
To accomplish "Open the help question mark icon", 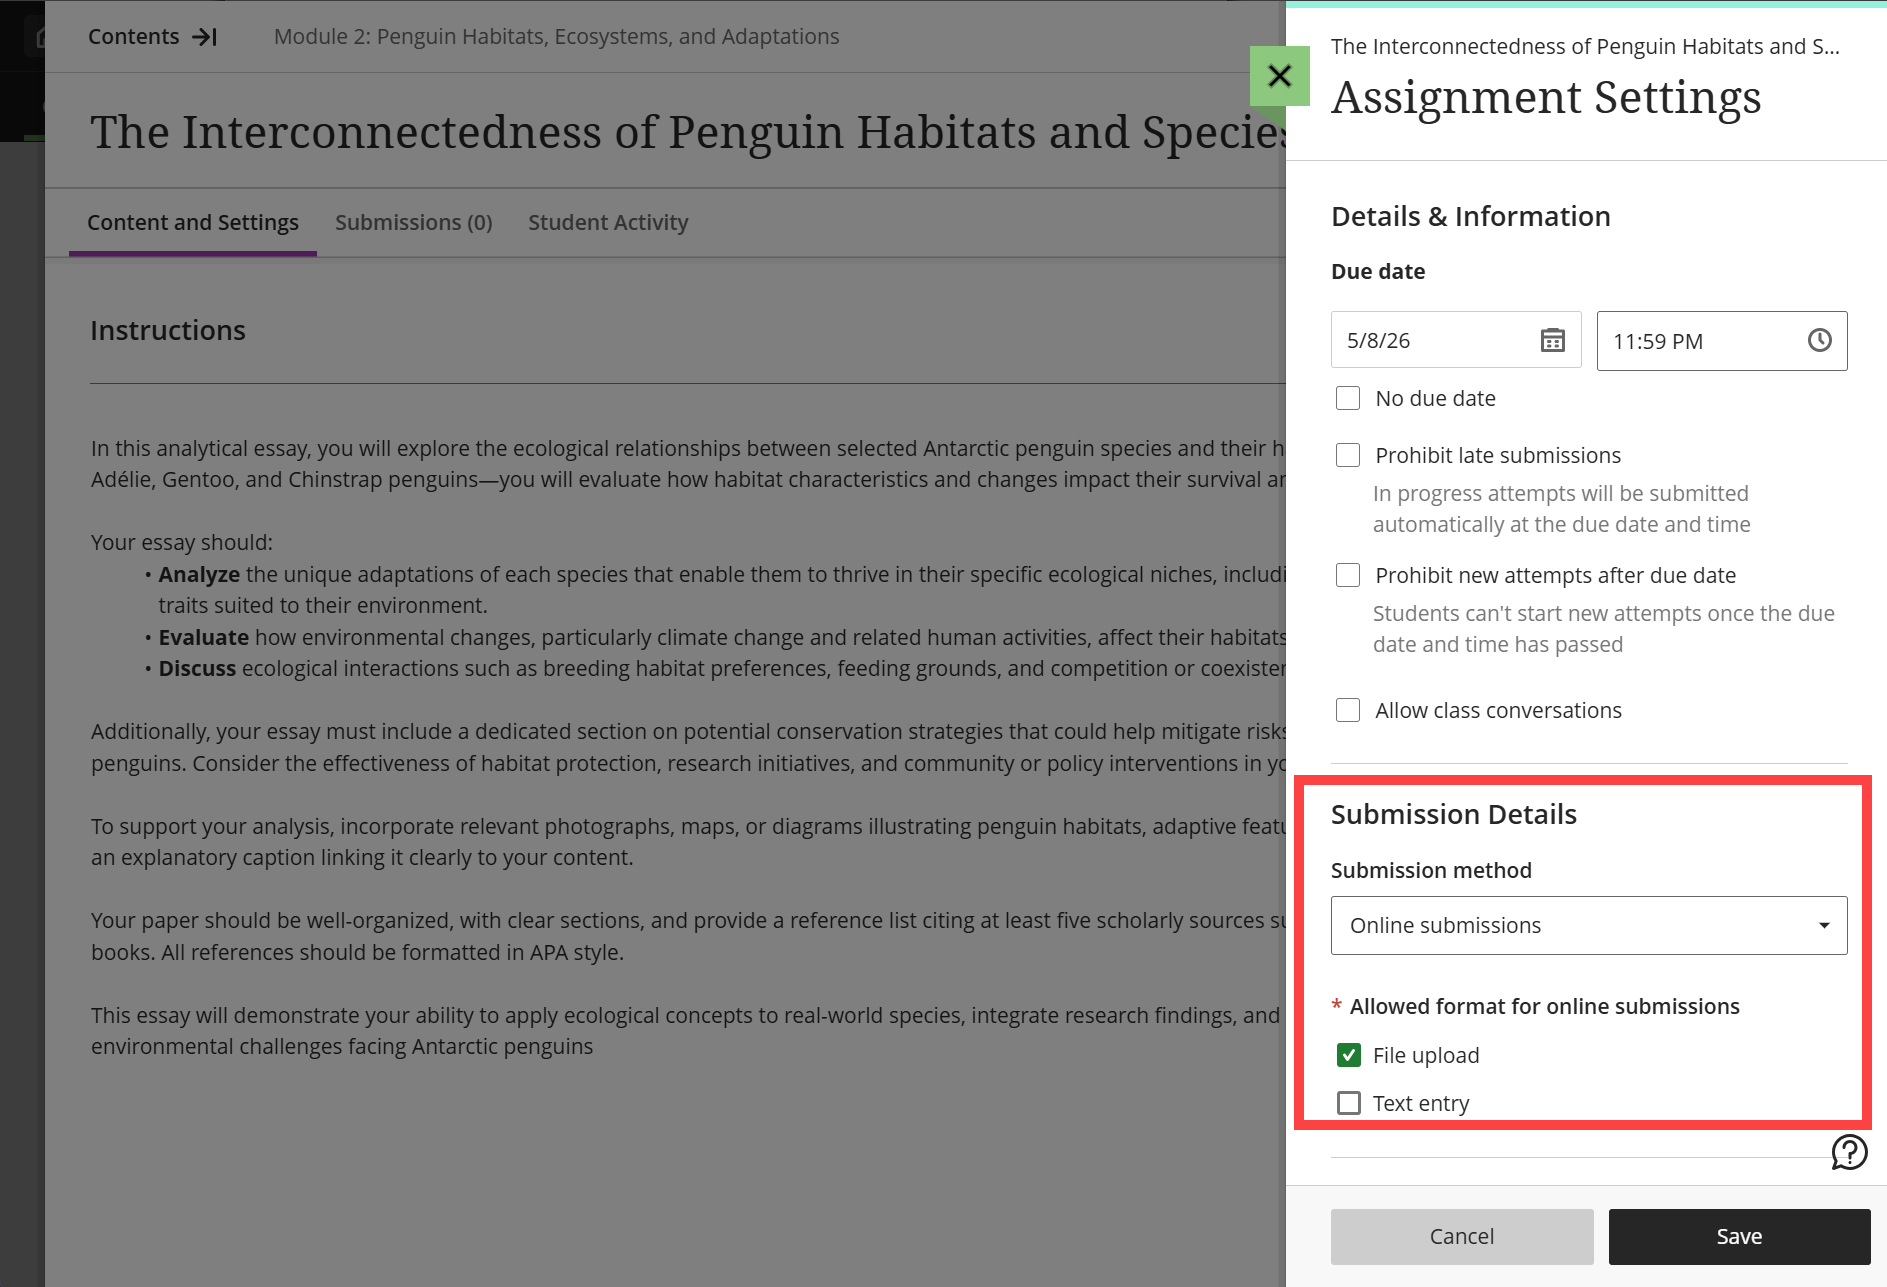I will (1849, 1152).
